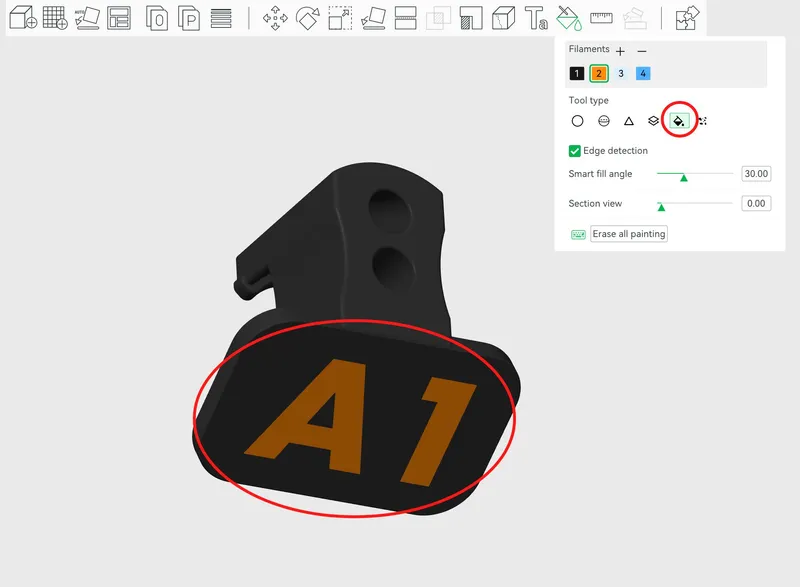
Task: Choose the circle brush tool type
Action: (577, 121)
